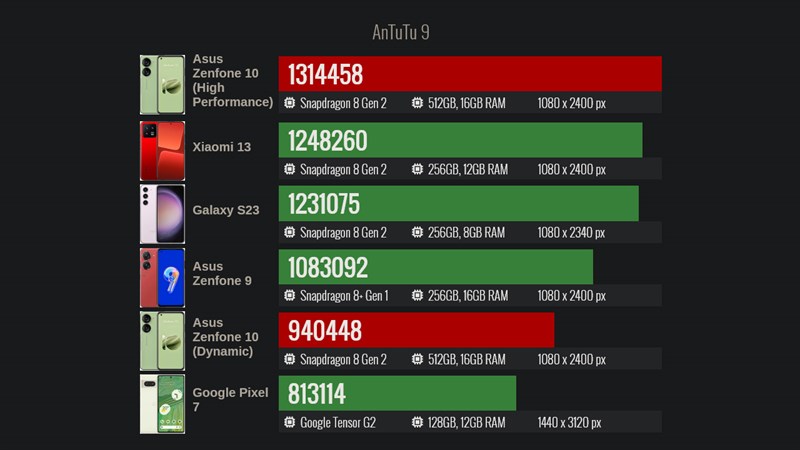The image size is (800, 450).
Task: Click the 256GB, 8GB RAM text
Action: (466, 233)
